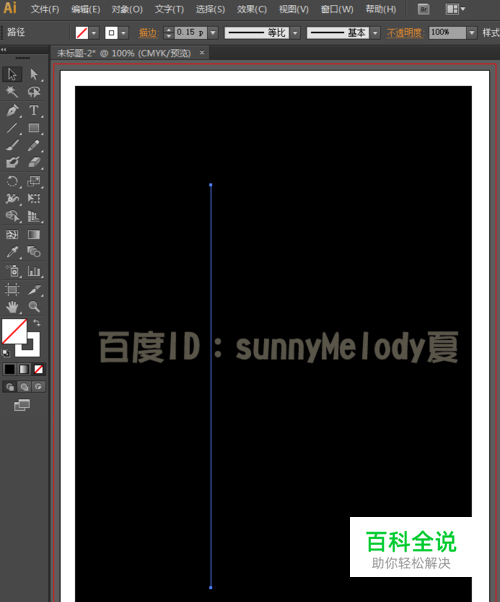Select the Eyedropper tool
500x602 pixels.
pos(12,252)
